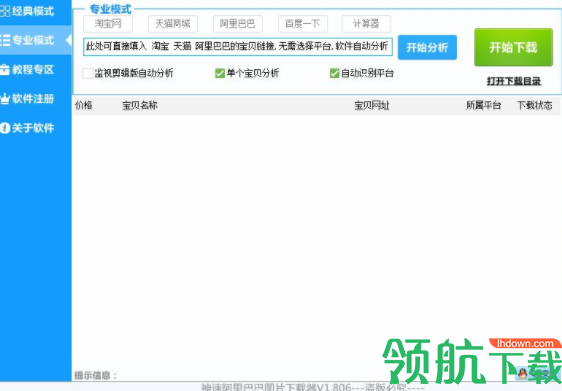562x391 pixels.
Task: Click the 价格 column header
Action: 84,105
